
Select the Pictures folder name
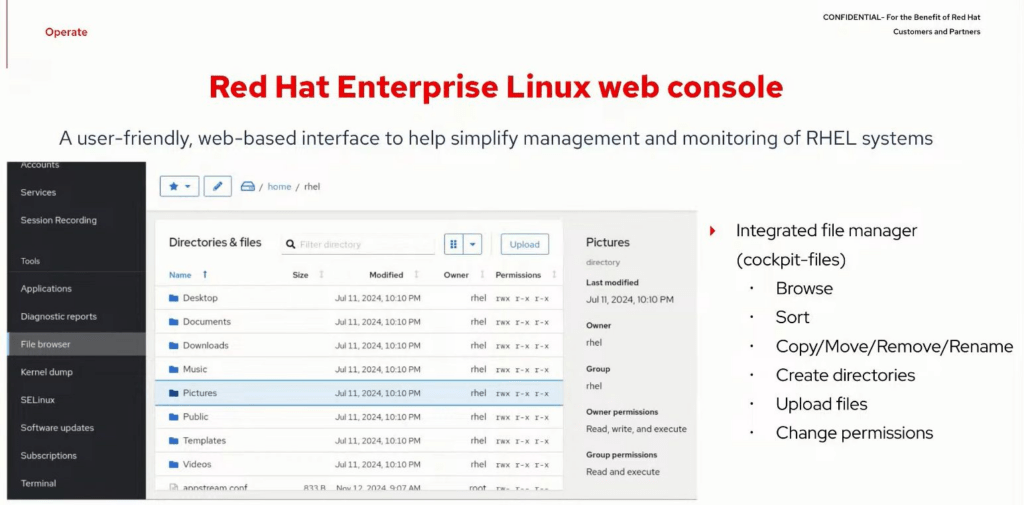[199, 393]
